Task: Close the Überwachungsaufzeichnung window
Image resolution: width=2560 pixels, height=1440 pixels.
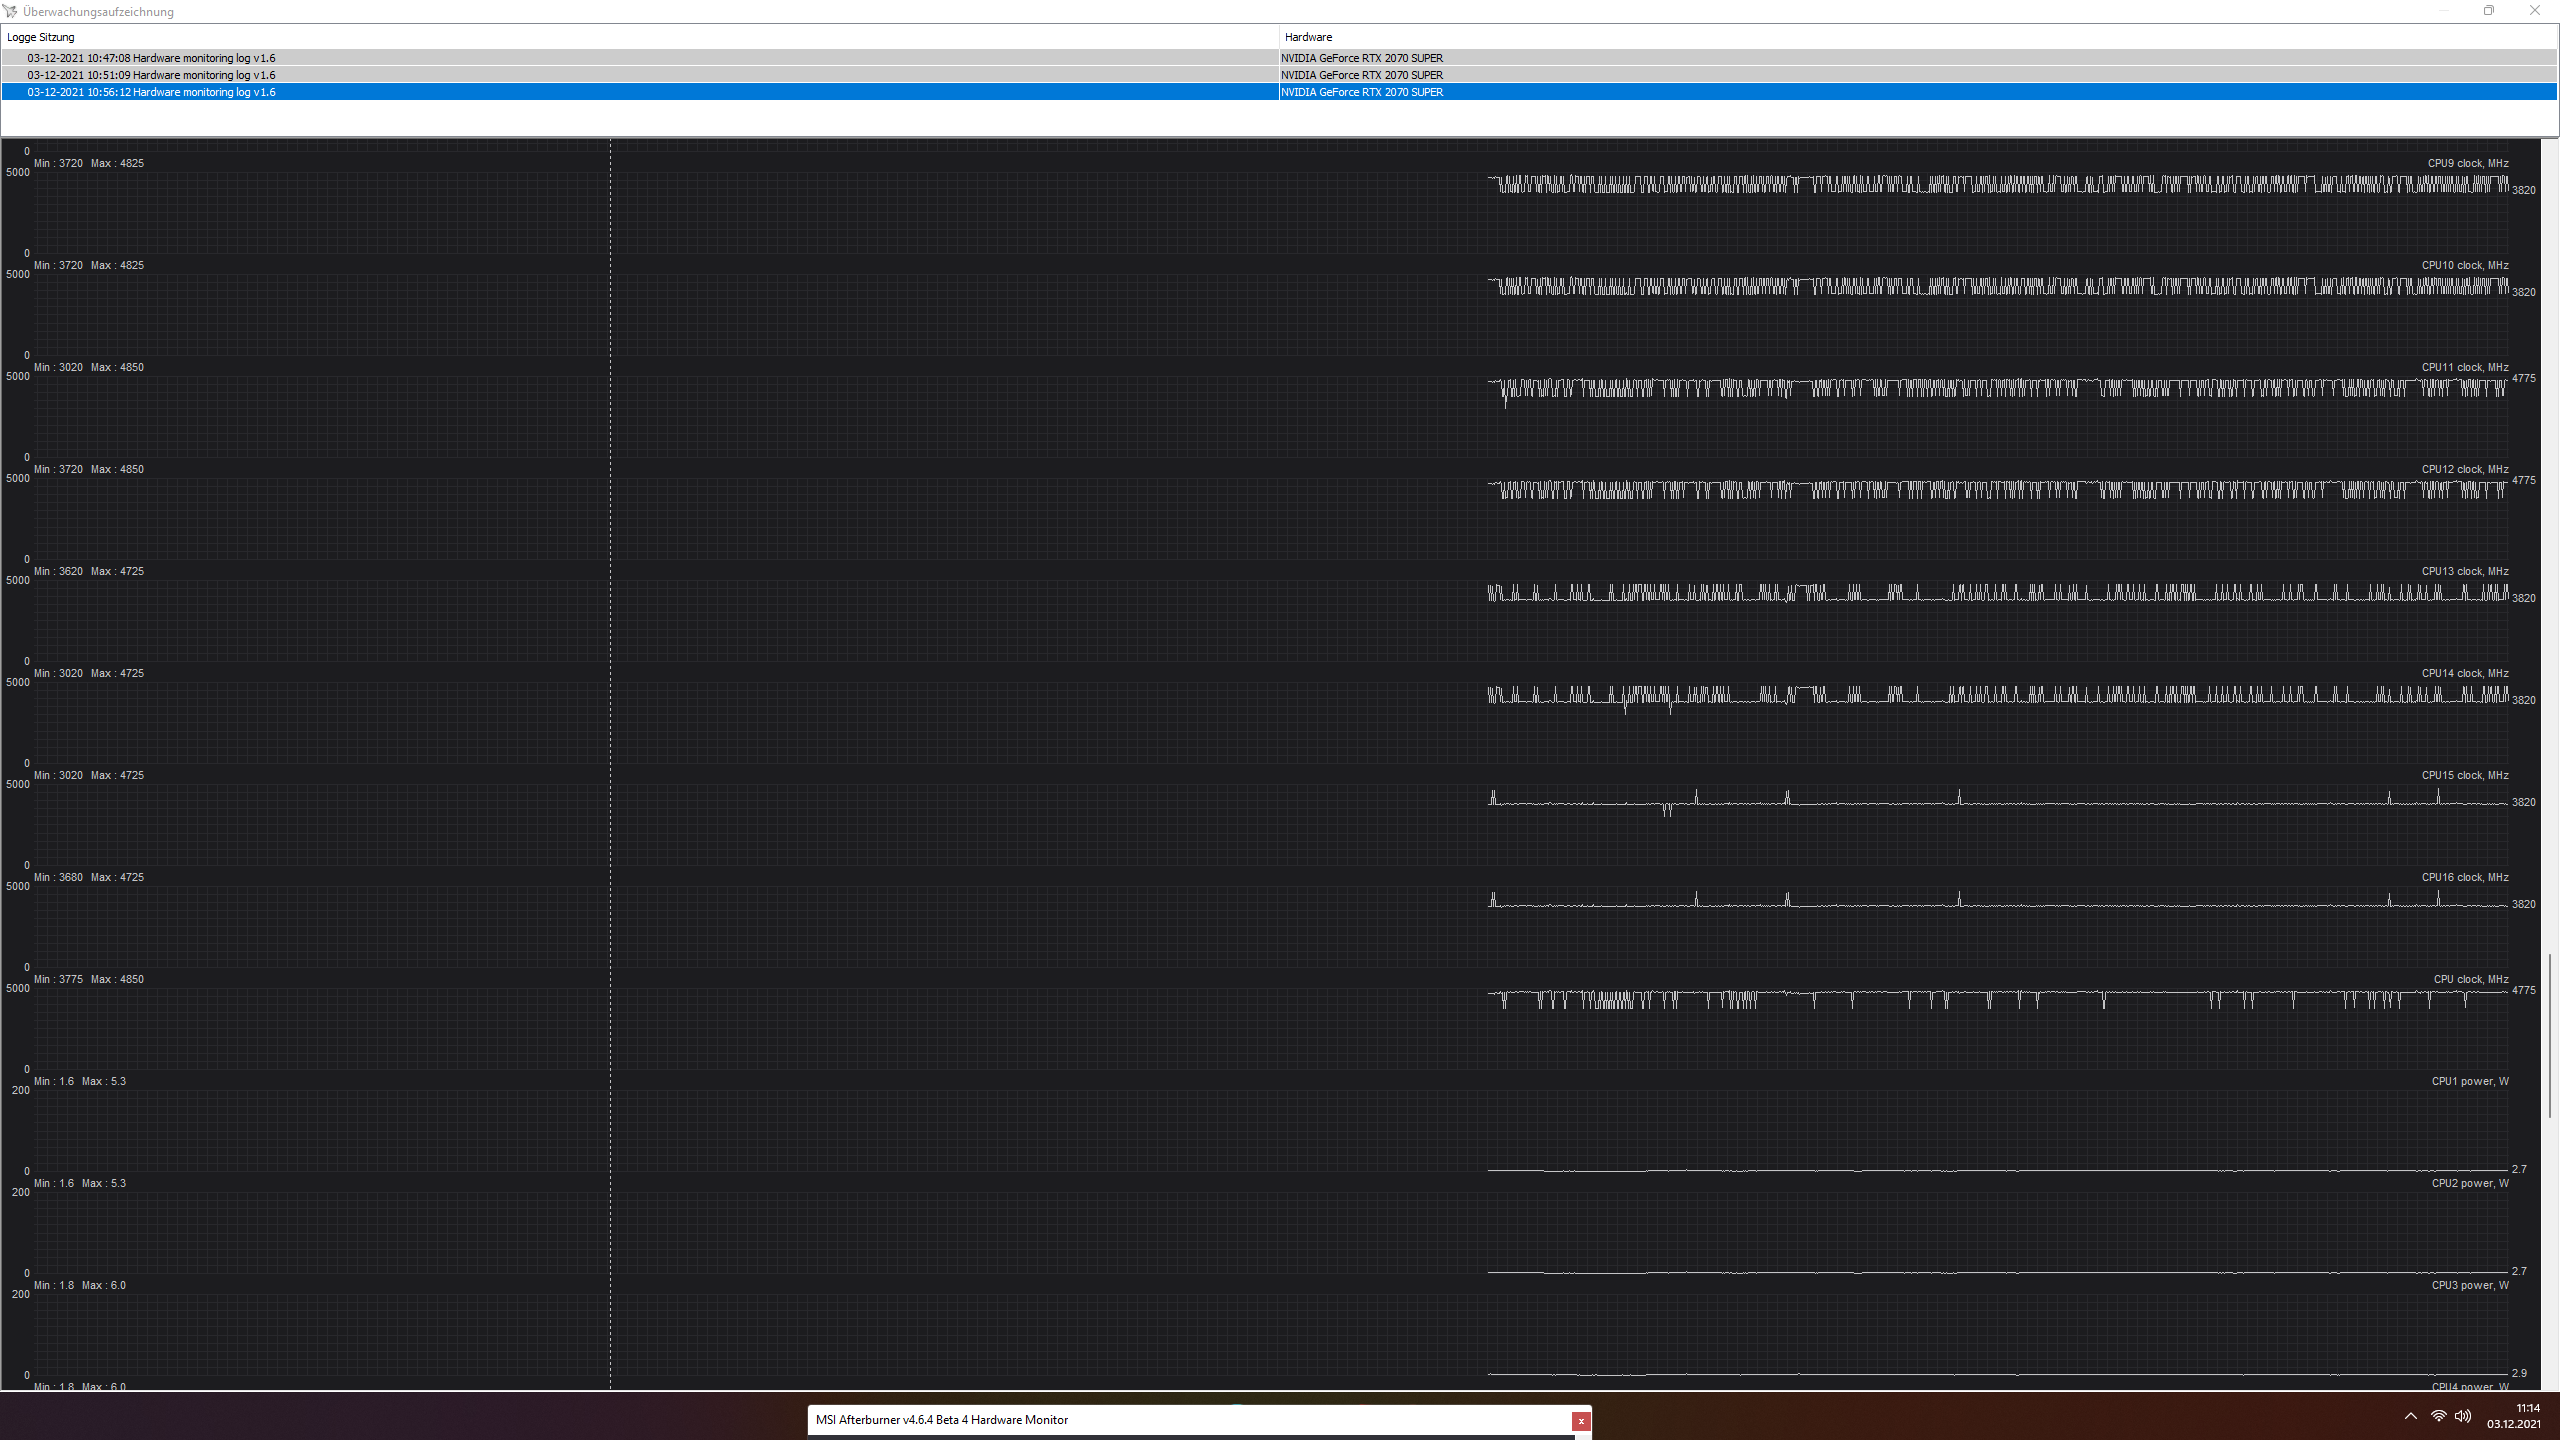Action: (2535, 11)
